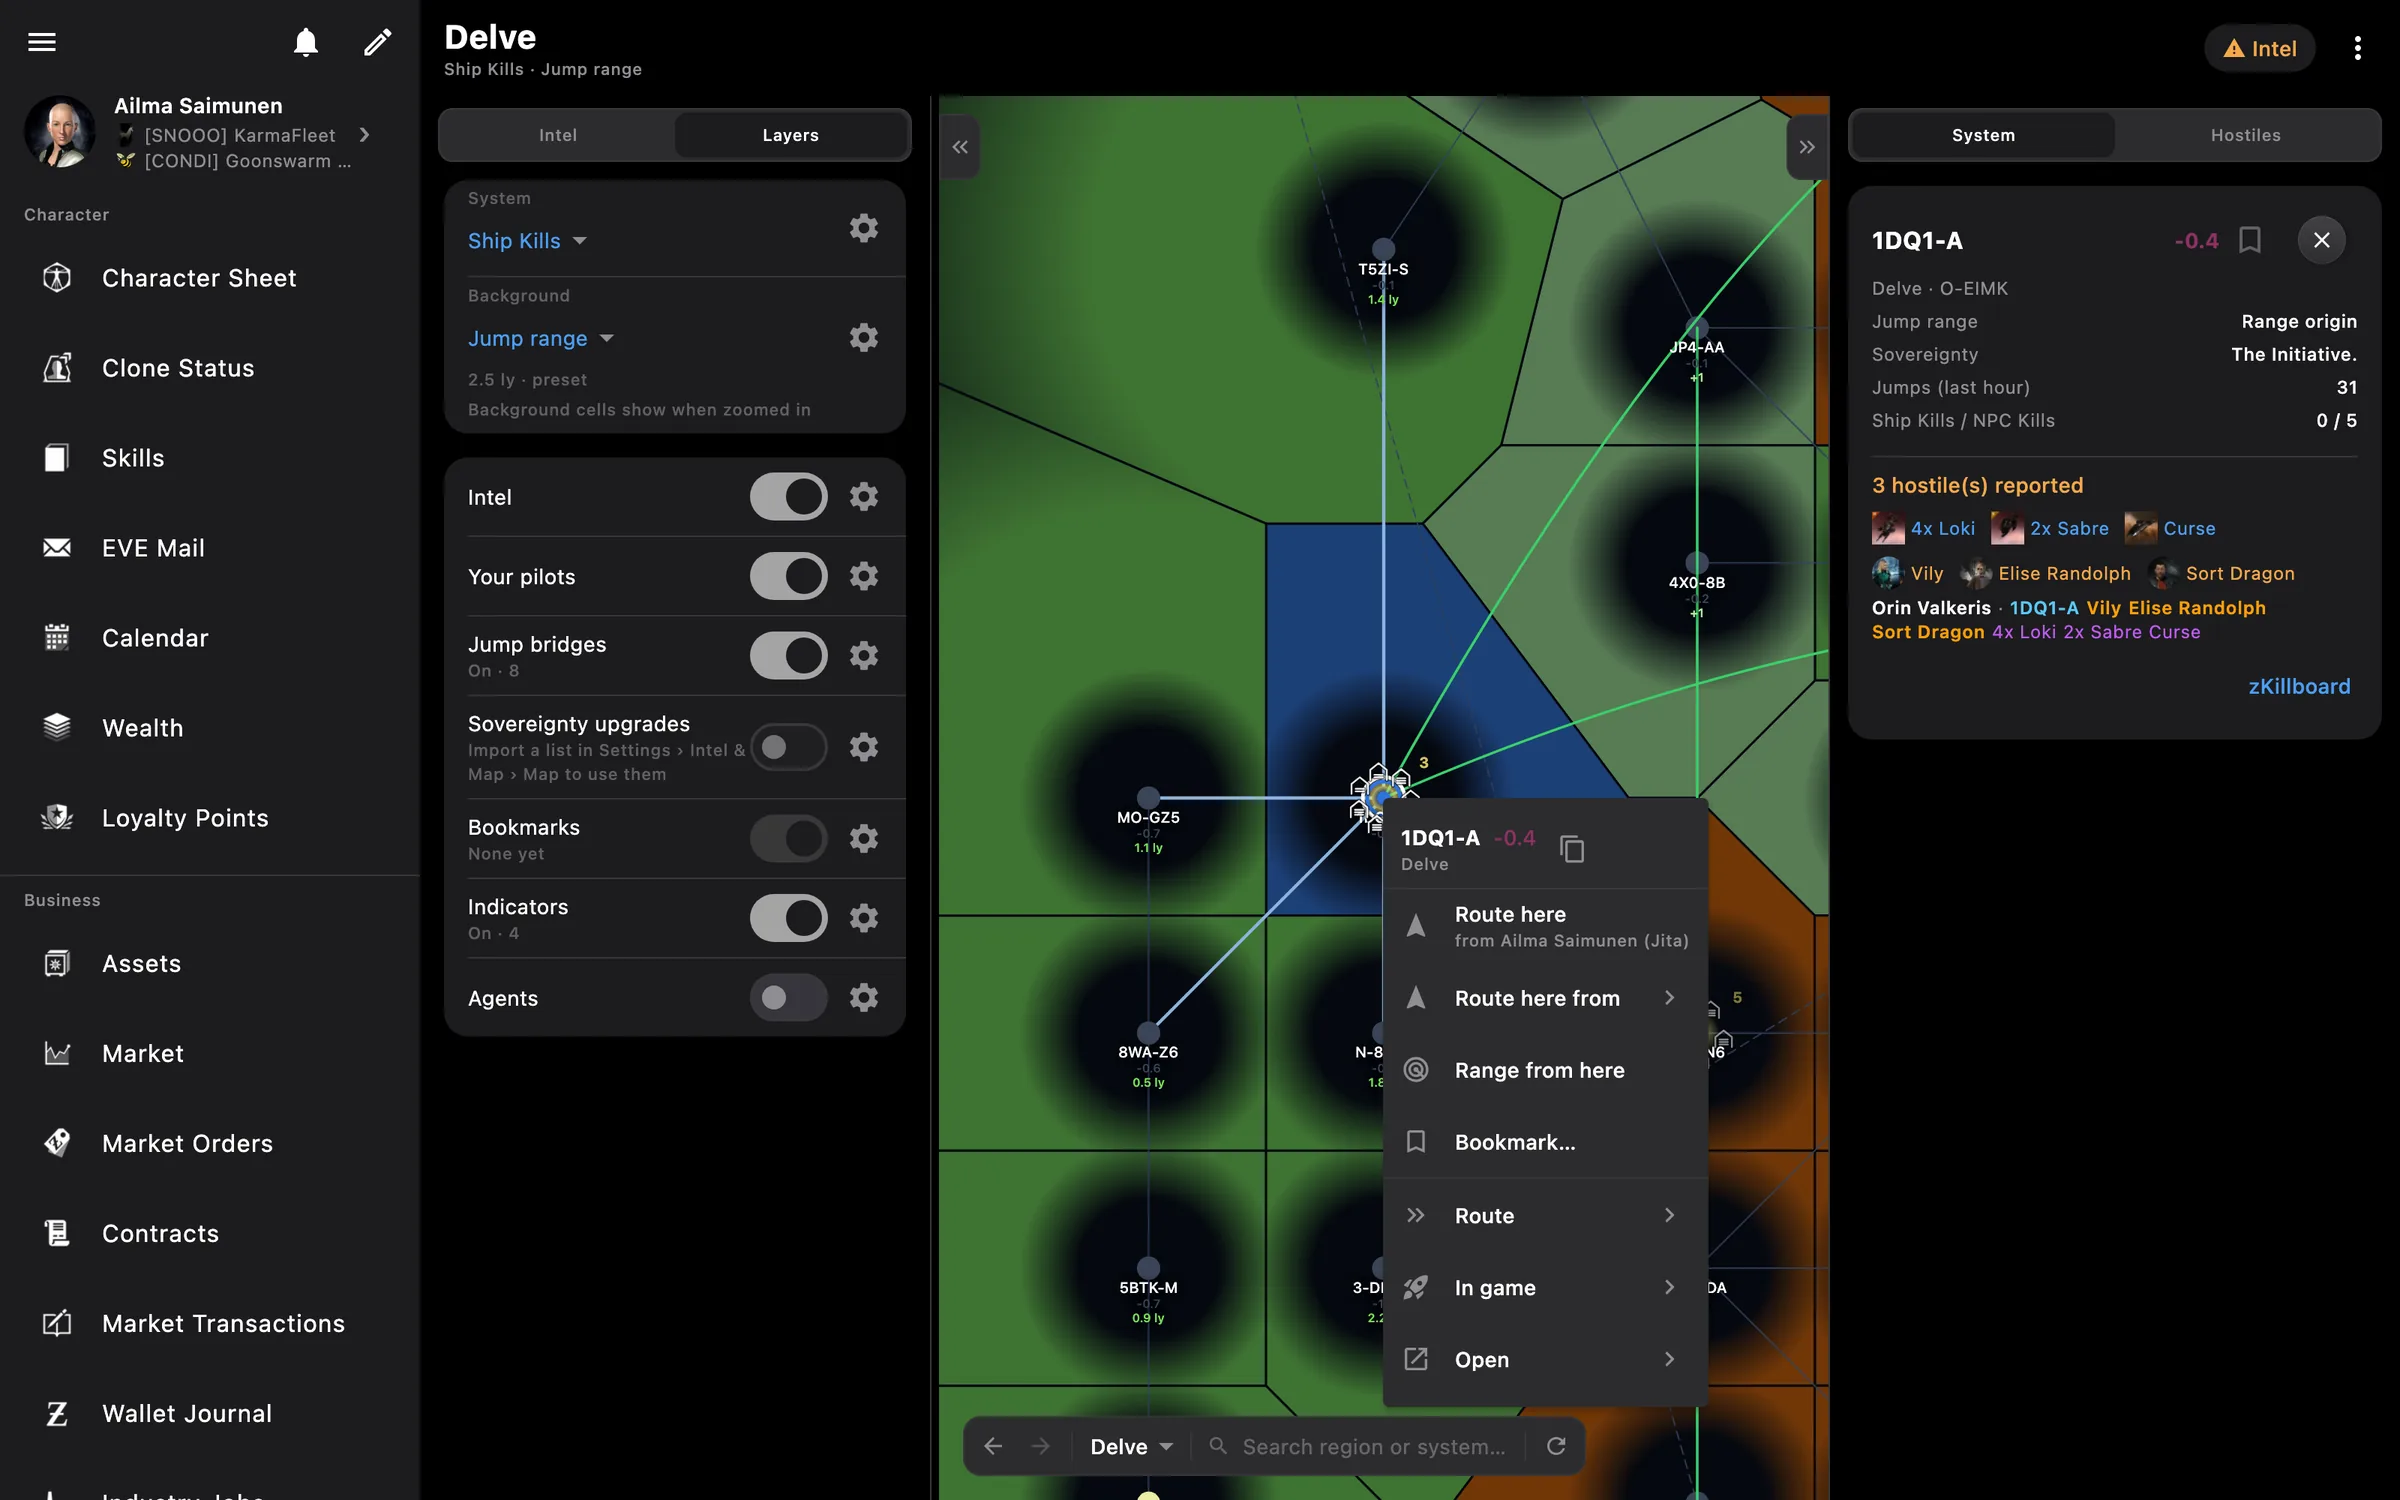Toggle the Intel layer switch
This screenshot has width=2400, height=1500.
coord(789,497)
